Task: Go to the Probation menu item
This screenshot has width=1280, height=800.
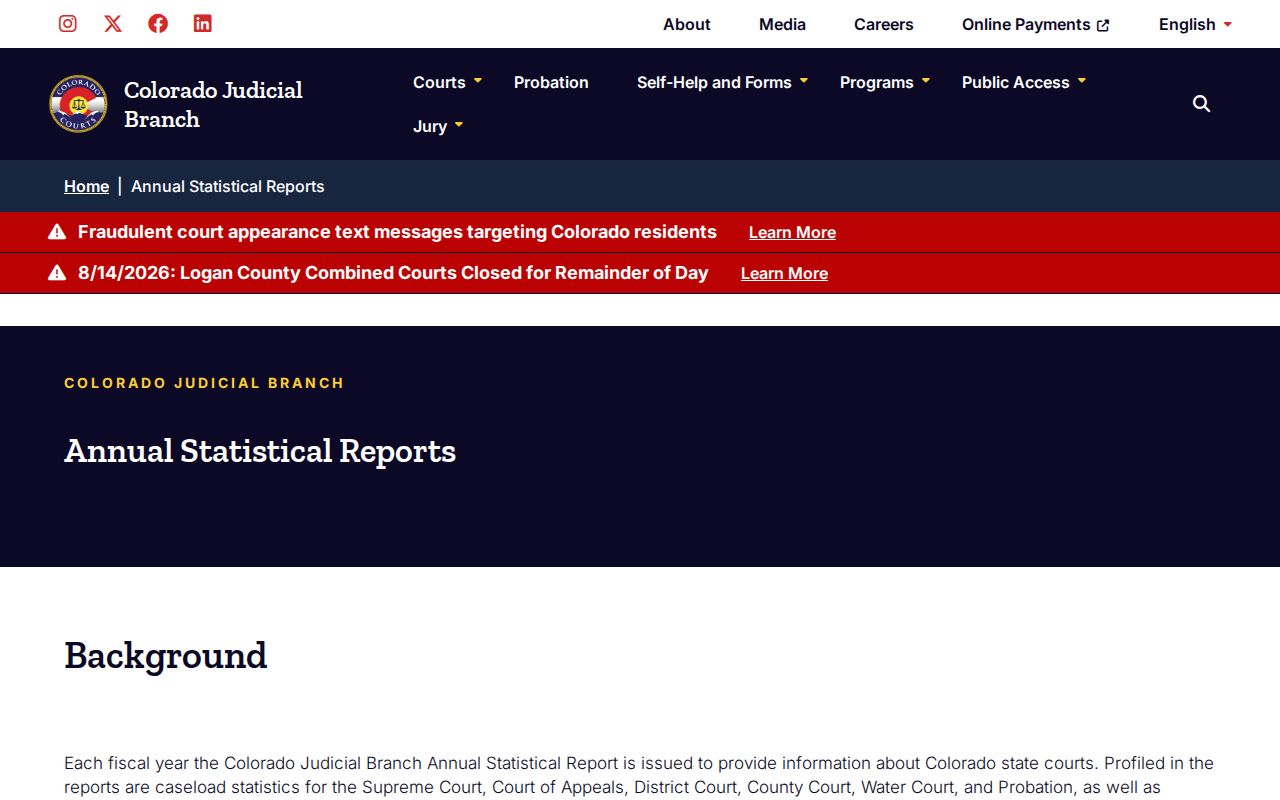Action: 551,82
